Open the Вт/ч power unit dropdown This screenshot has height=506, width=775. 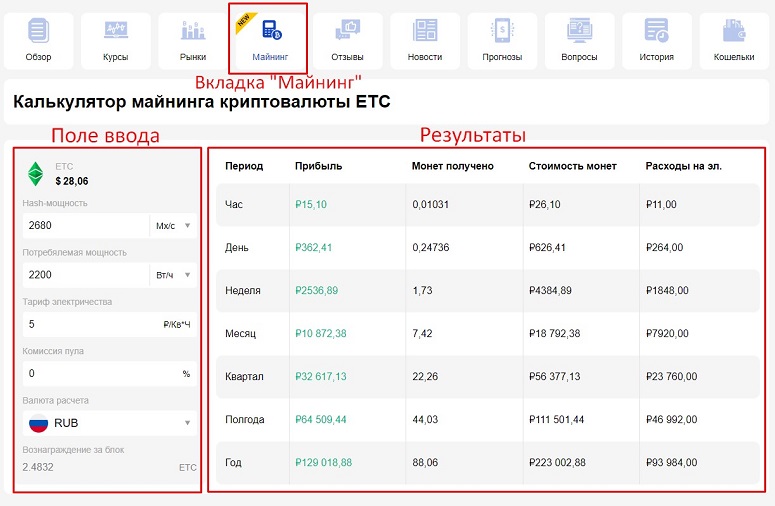click(173, 274)
